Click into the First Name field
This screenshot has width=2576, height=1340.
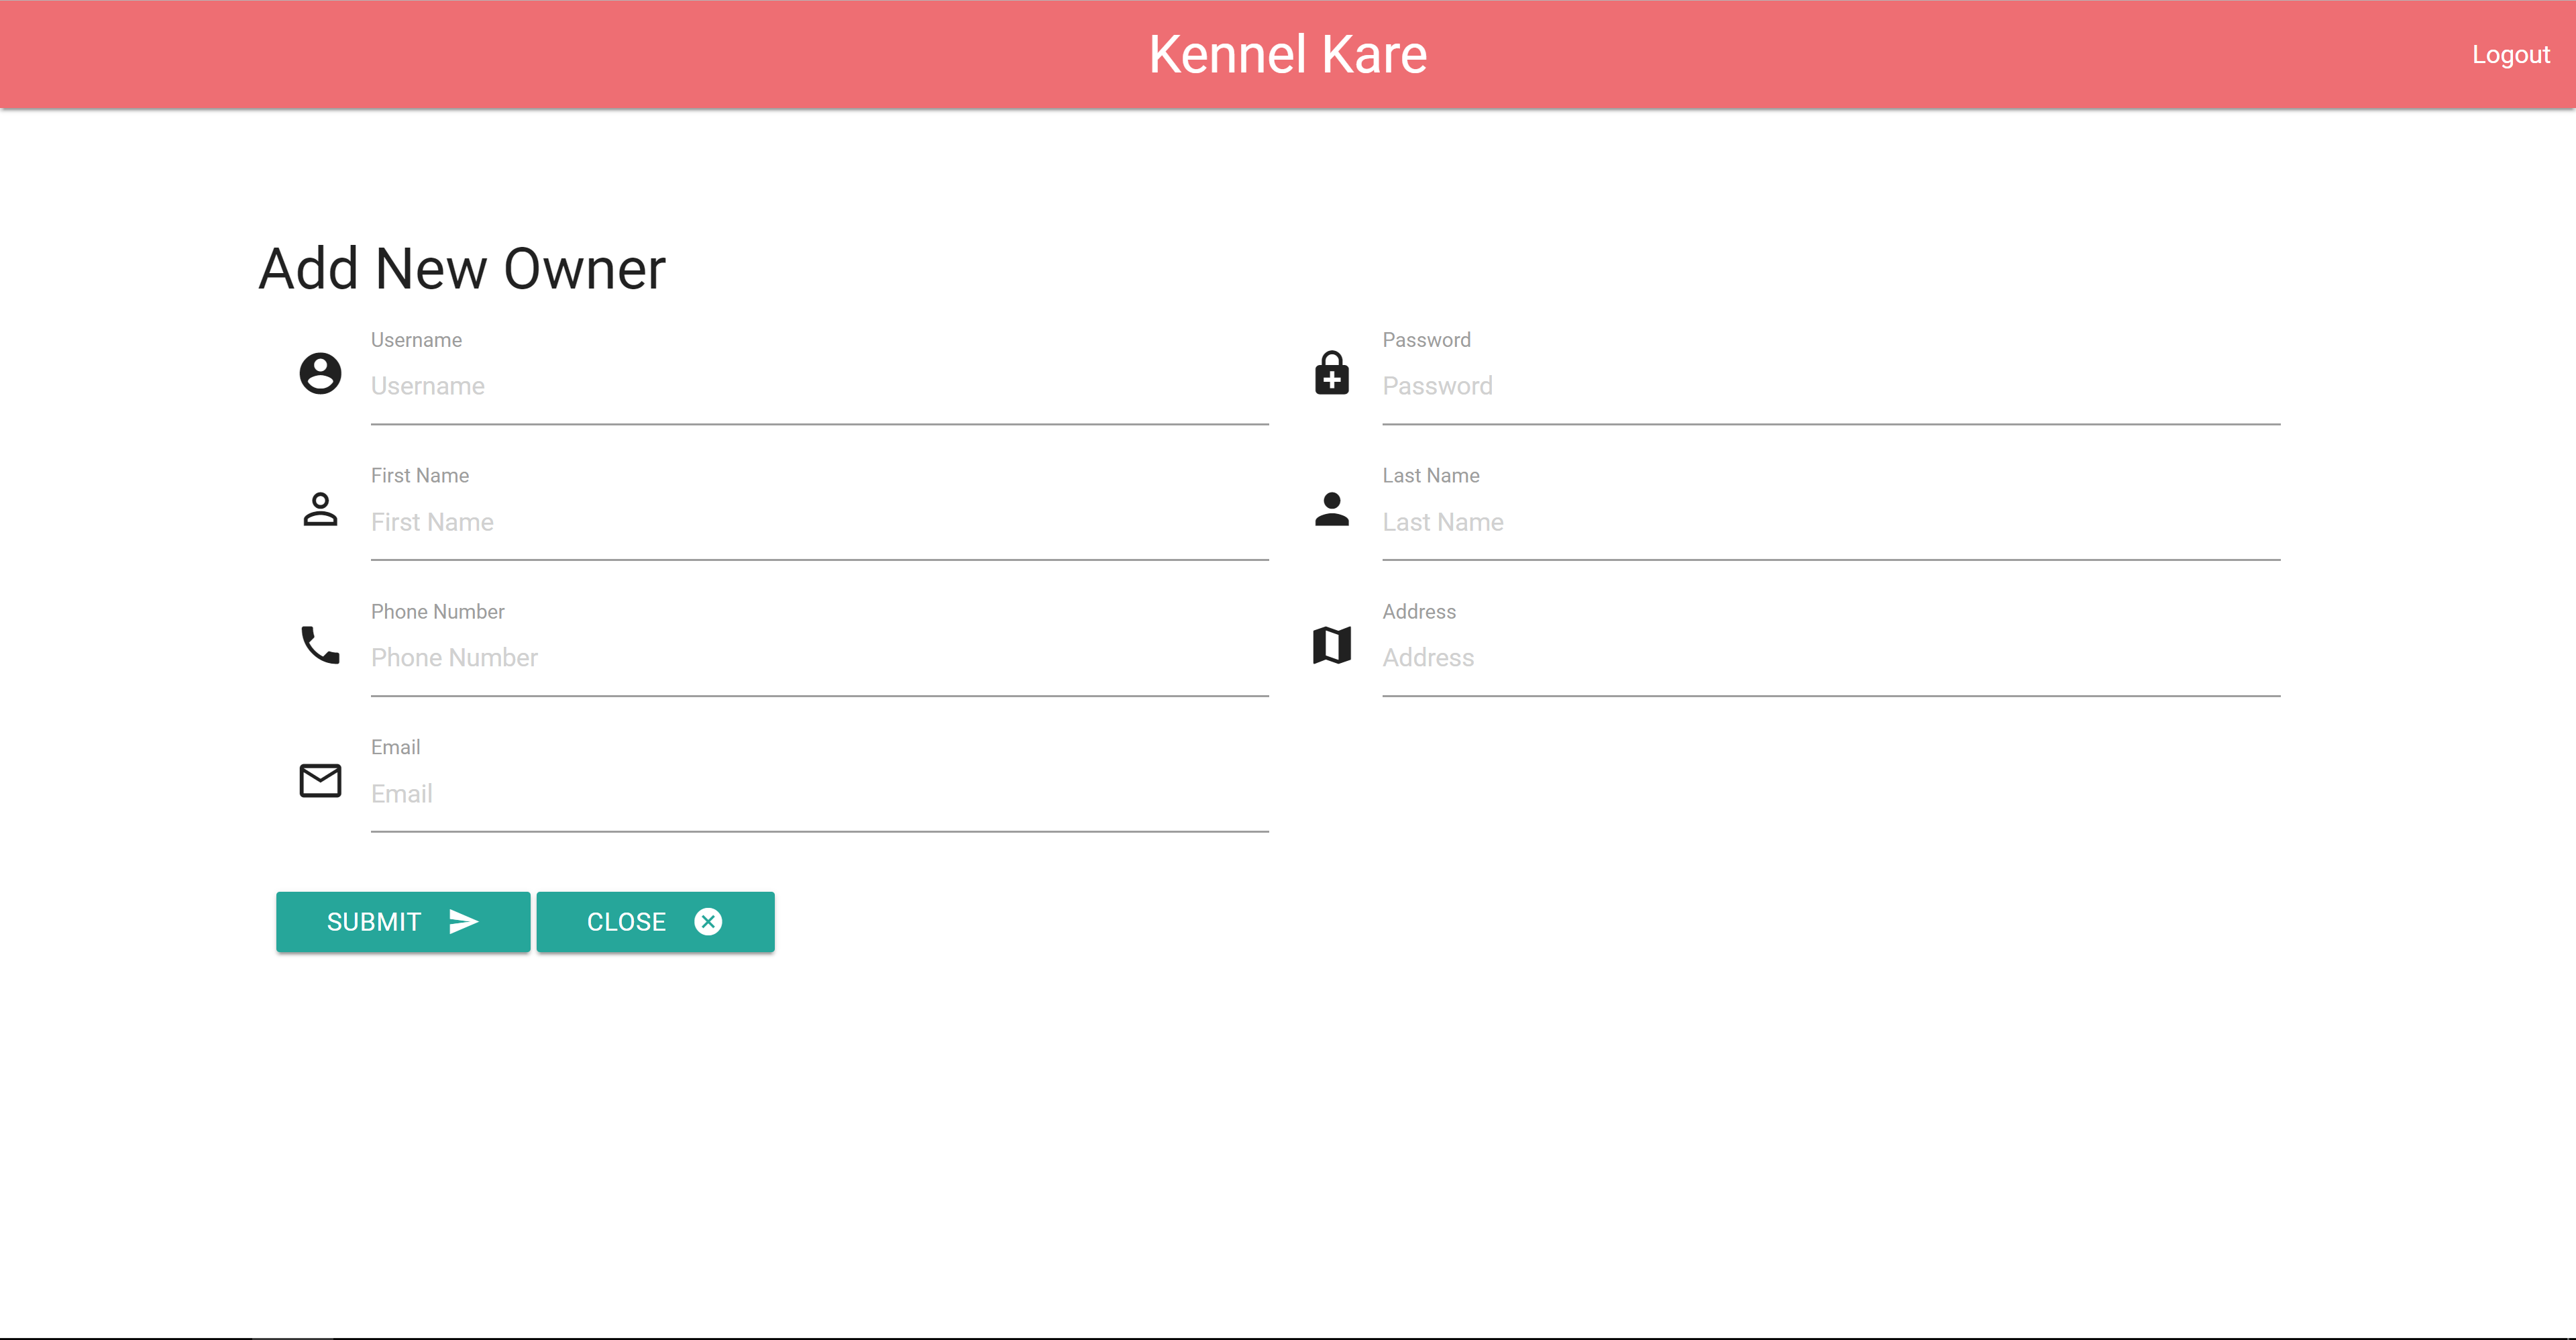(819, 522)
